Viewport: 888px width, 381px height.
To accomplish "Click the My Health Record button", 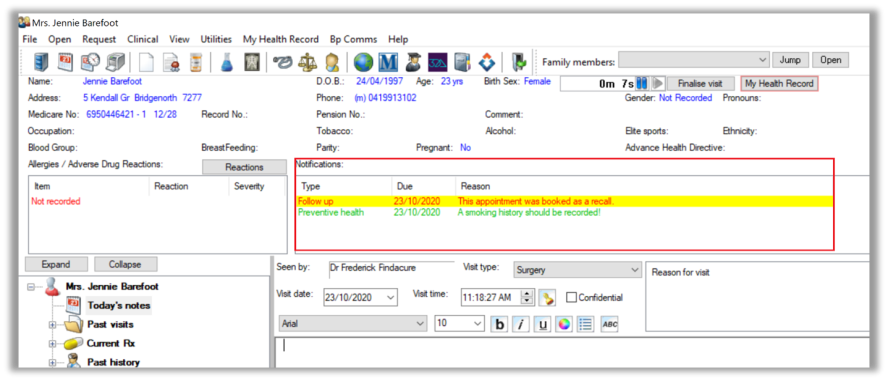I will pos(779,83).
